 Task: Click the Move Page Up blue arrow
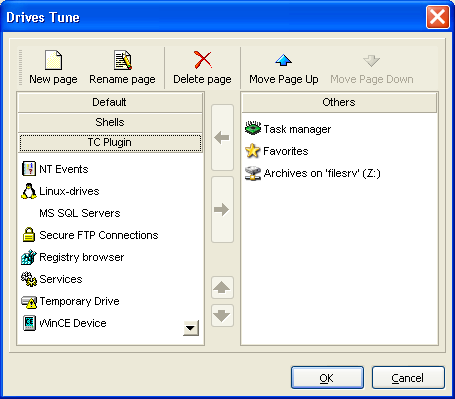283,60
